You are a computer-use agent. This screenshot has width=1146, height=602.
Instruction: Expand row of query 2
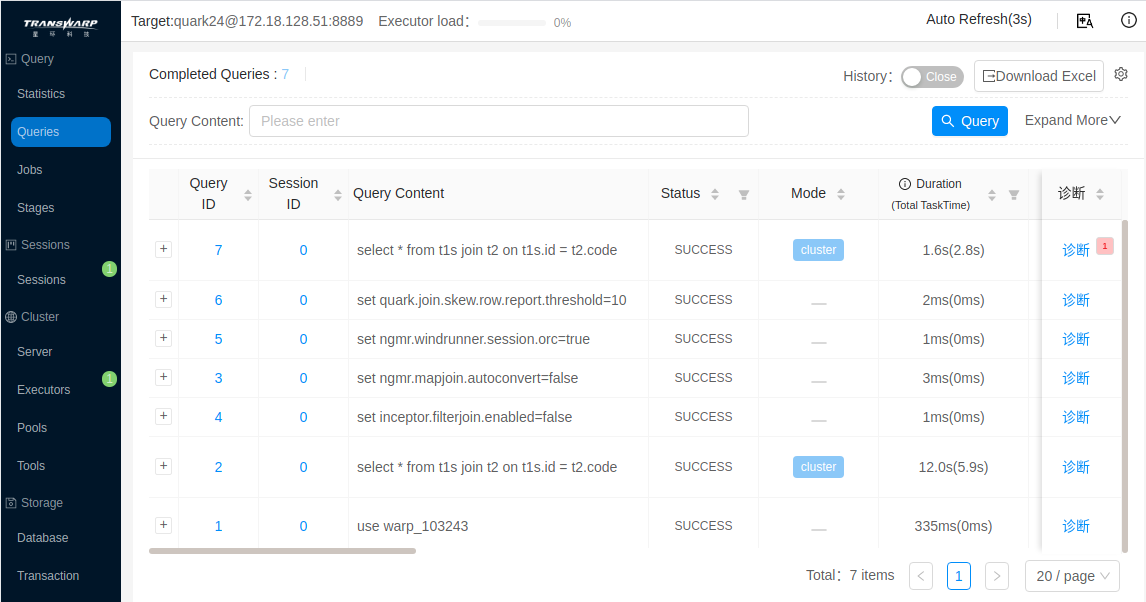tap(164, 466)
